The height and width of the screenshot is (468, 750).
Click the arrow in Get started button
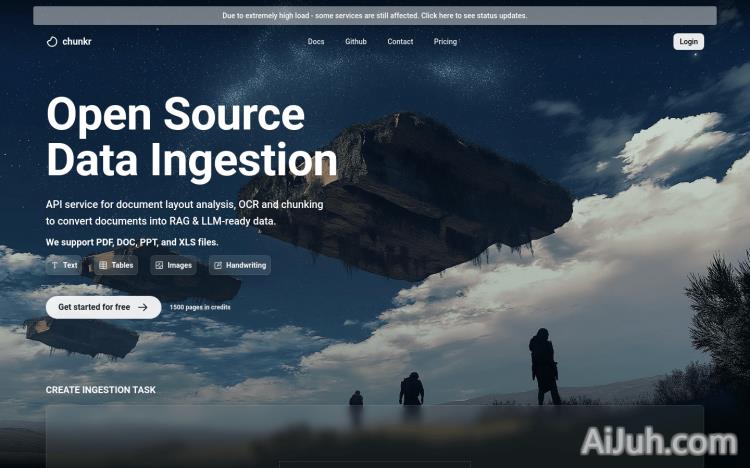tap(143, 307)
